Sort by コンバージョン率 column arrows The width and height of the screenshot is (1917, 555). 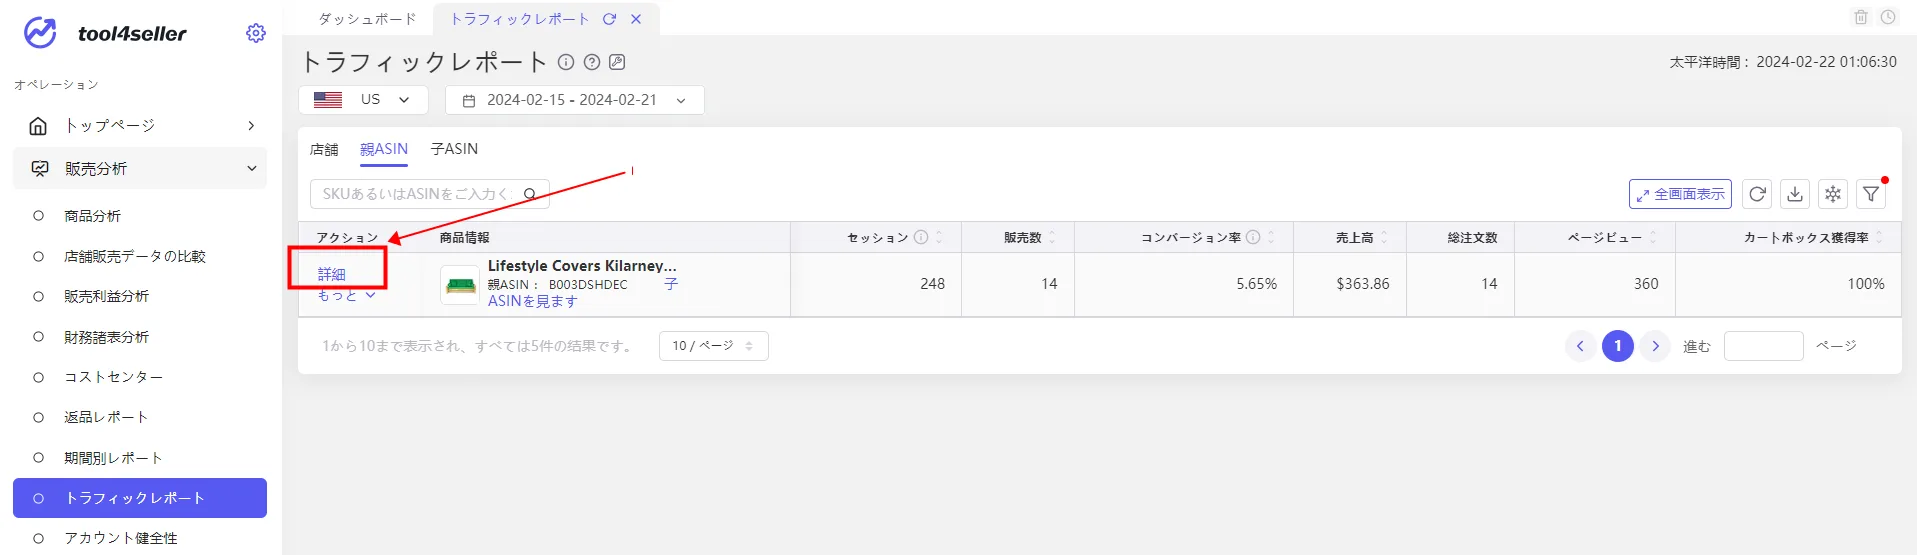tap(1271, 237)
